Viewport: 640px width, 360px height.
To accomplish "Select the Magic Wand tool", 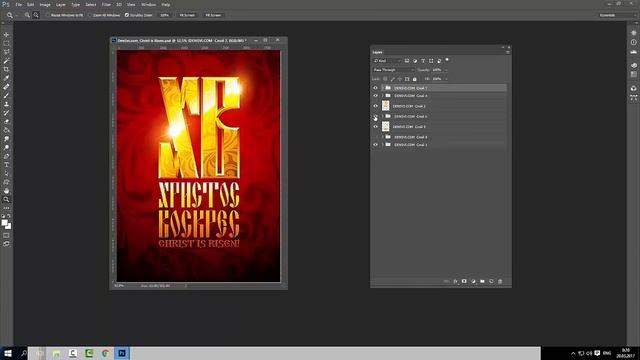I will [x=6, y=61].
